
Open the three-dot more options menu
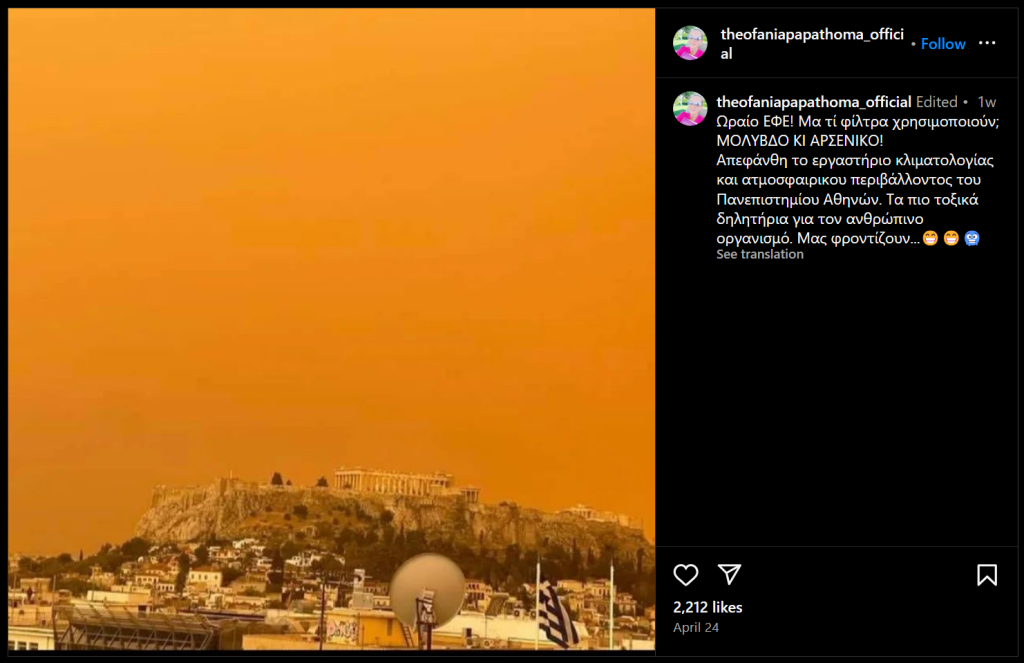(987, 43)
